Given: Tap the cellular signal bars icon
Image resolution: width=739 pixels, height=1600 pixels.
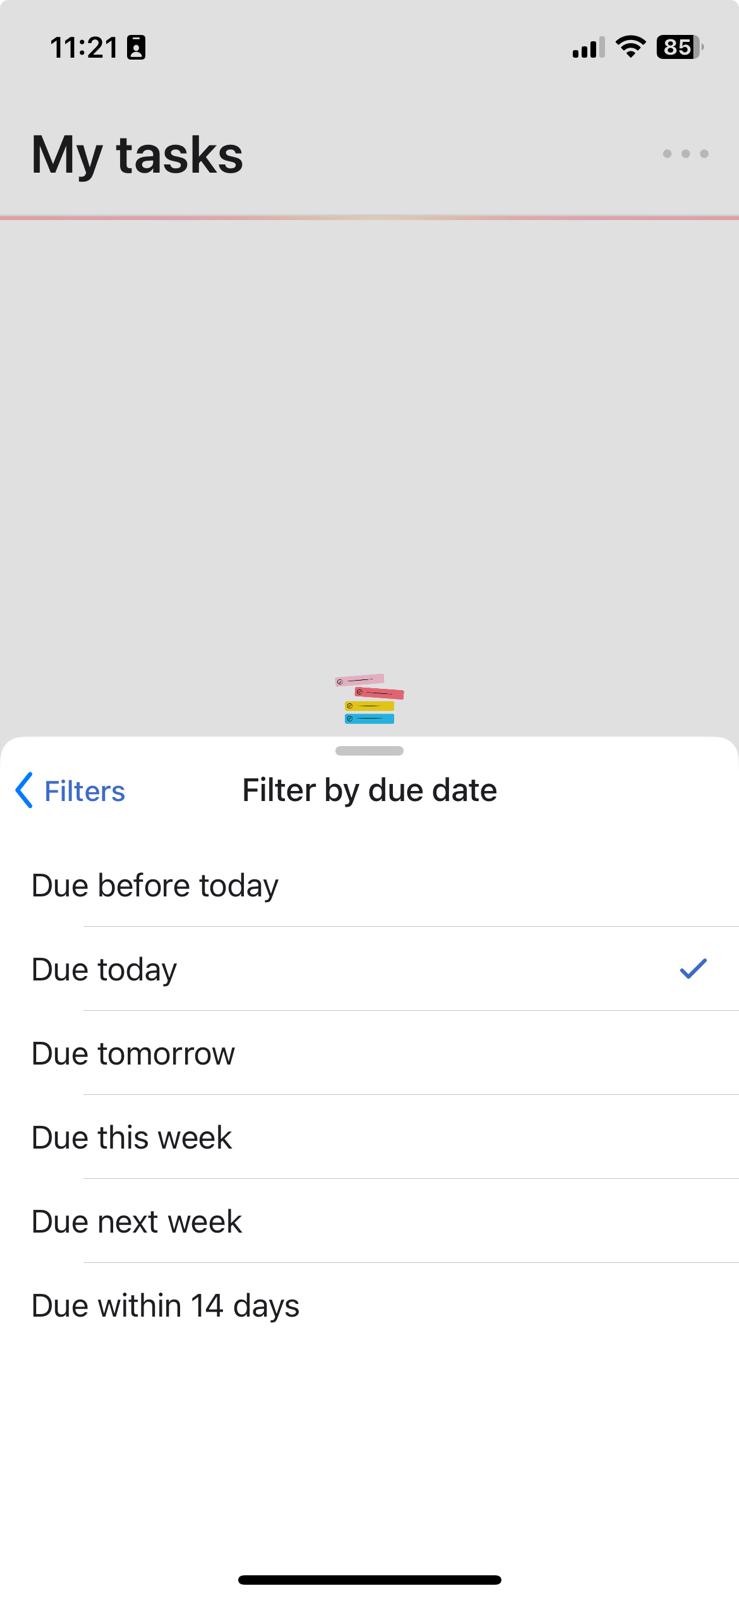Looking at the screenshot, I should (x=588, y=48).
